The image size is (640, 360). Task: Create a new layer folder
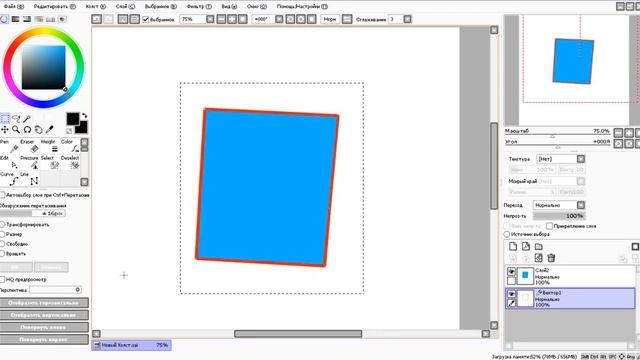pyautogui.click(x=539, y=246)
